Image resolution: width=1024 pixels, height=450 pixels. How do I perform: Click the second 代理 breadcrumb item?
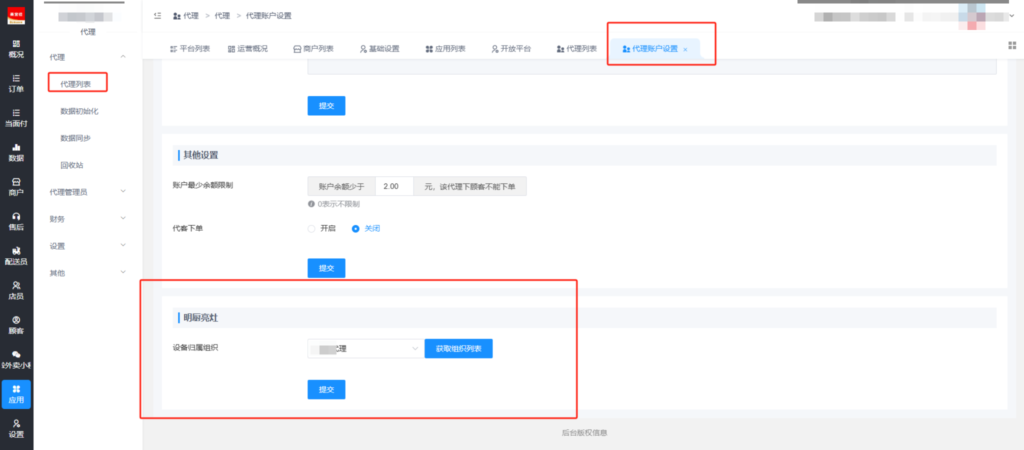pyautogui.click(x=223, y=16)
